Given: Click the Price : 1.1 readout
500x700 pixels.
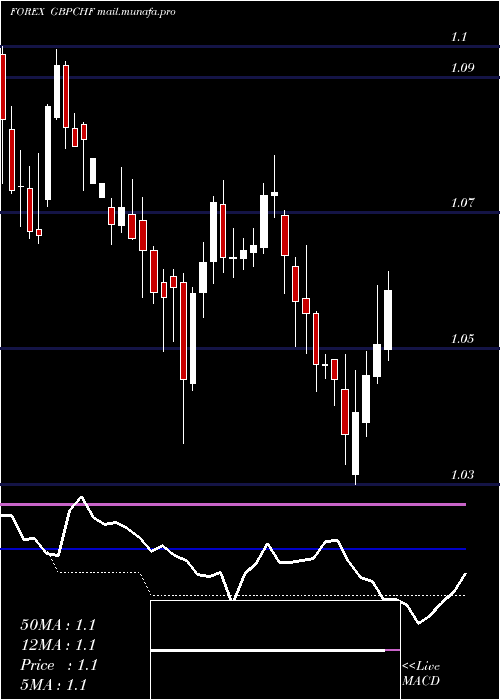Looking at the screenshot, I should [x=59, y=665].
